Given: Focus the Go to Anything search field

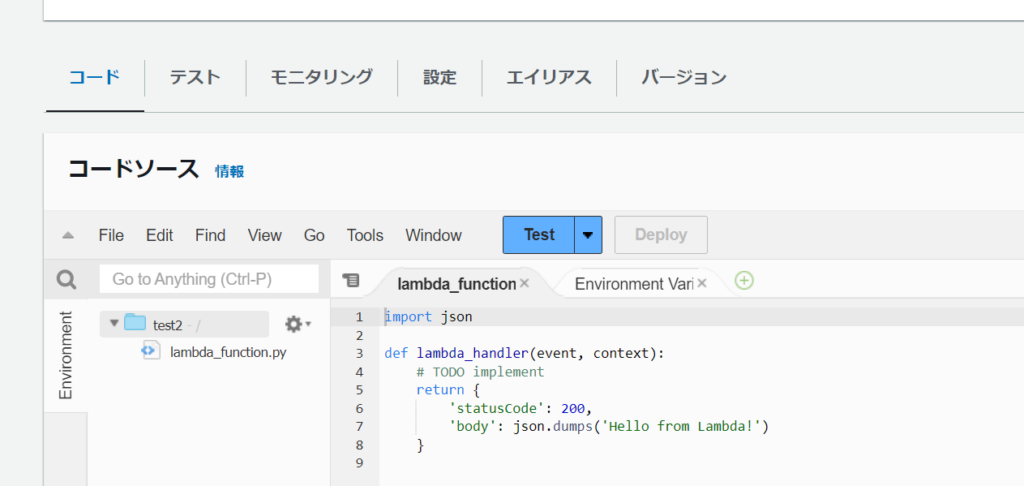Looking at the screenshot, I should [x=209, y=280].
